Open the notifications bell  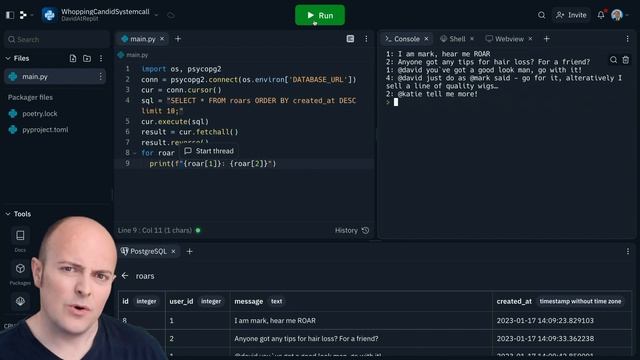[x=601, y=15]
